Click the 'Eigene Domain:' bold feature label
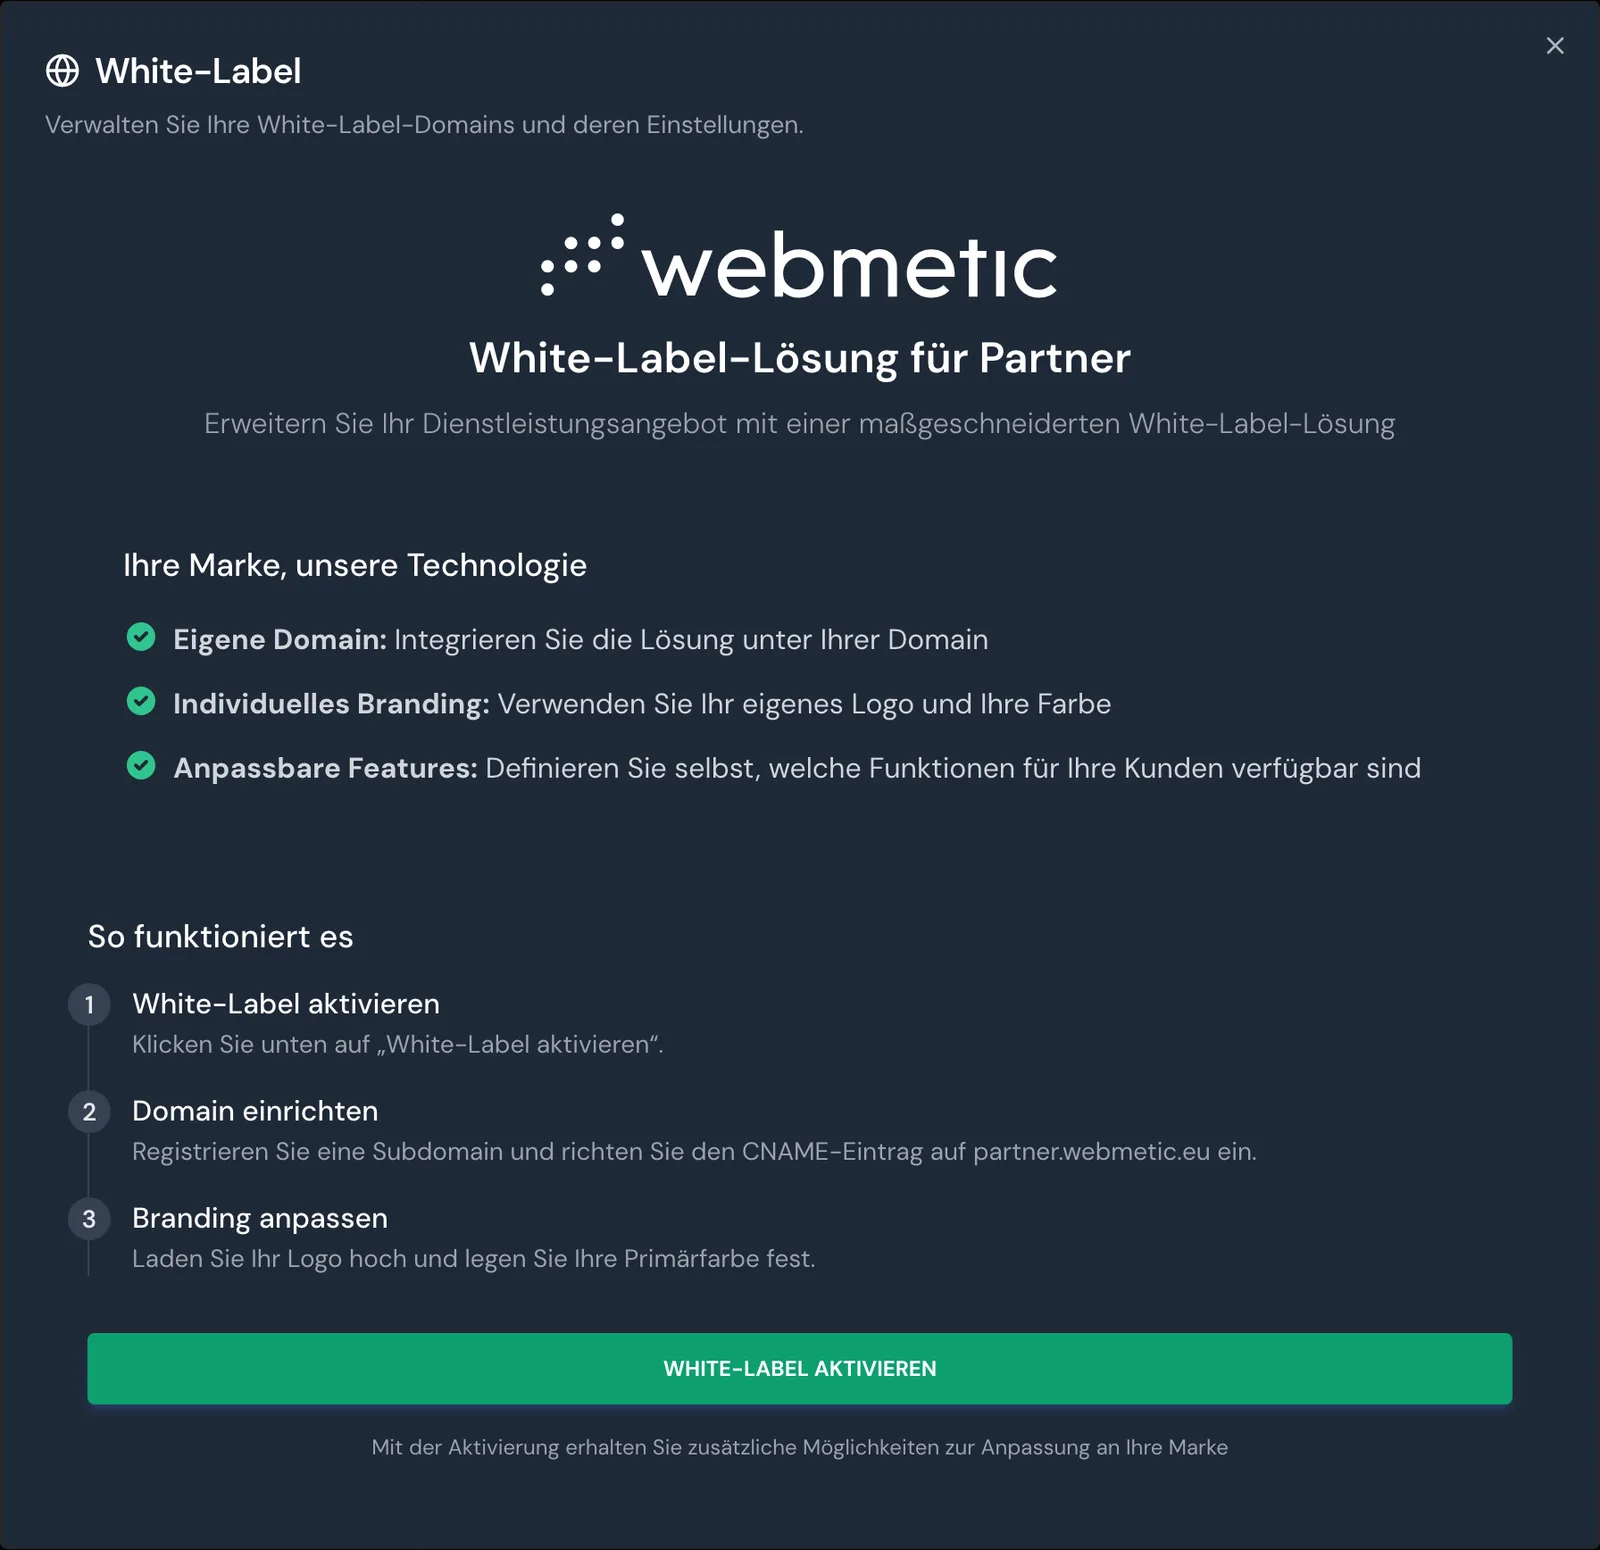The image size is (1600, 1550). (x=280, y=639)
